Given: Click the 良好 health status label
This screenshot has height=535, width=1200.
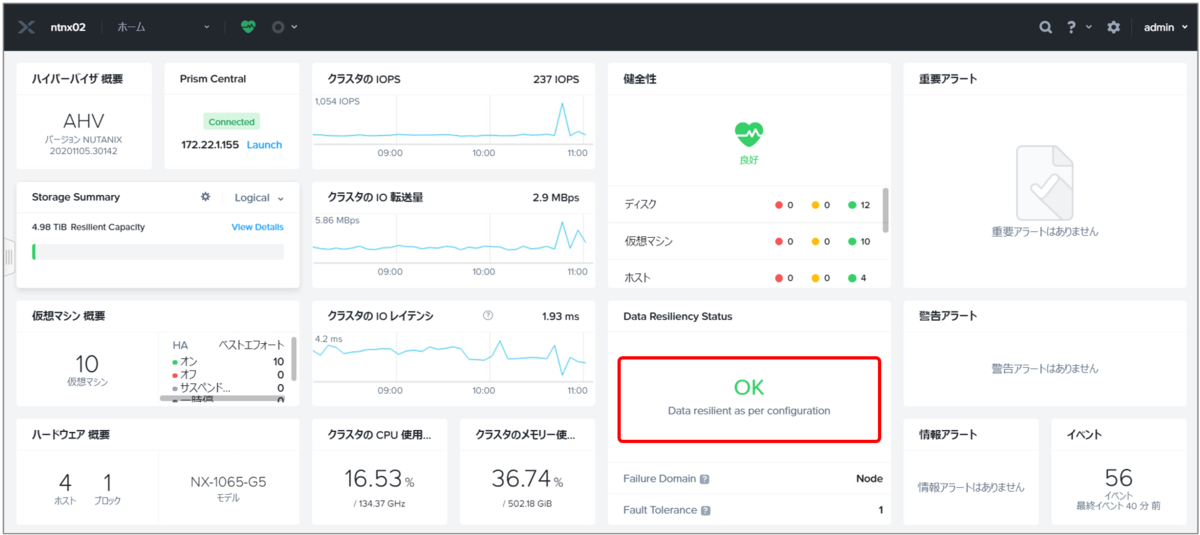Looking at the screenshot, I should tap(749, 158).
